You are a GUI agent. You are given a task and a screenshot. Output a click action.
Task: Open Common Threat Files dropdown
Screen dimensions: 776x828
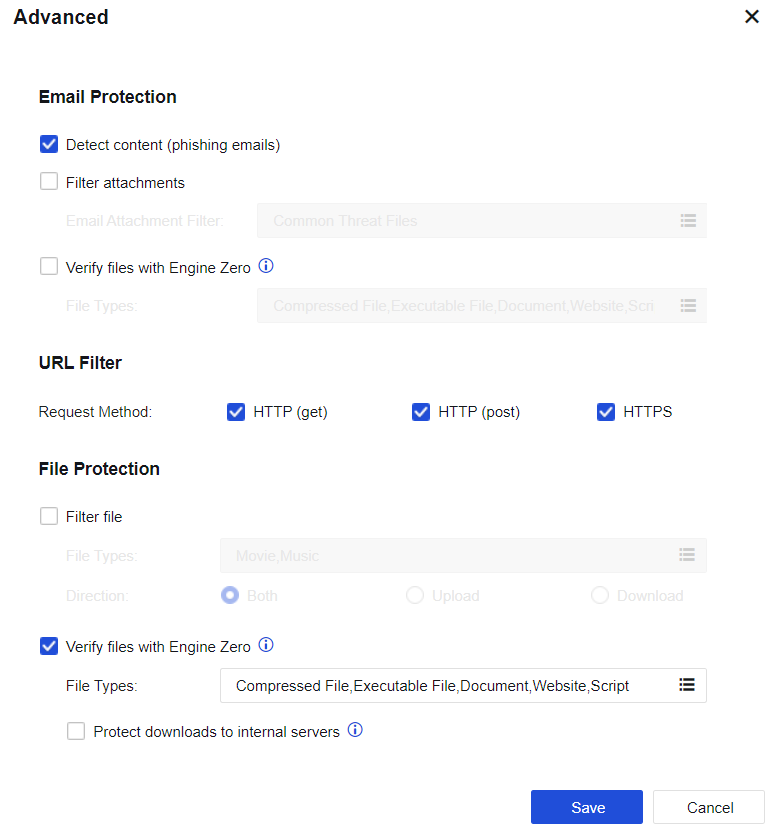click(470, 220)
